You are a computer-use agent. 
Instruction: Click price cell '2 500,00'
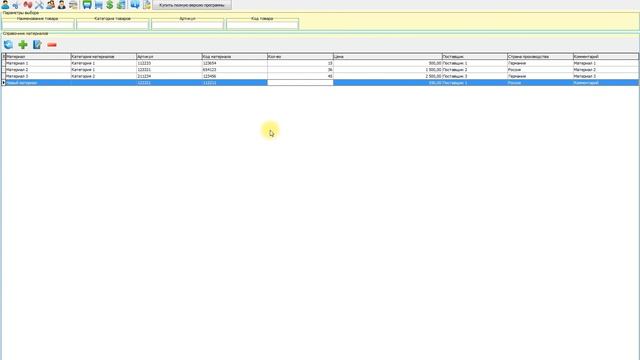click(388, 76)
